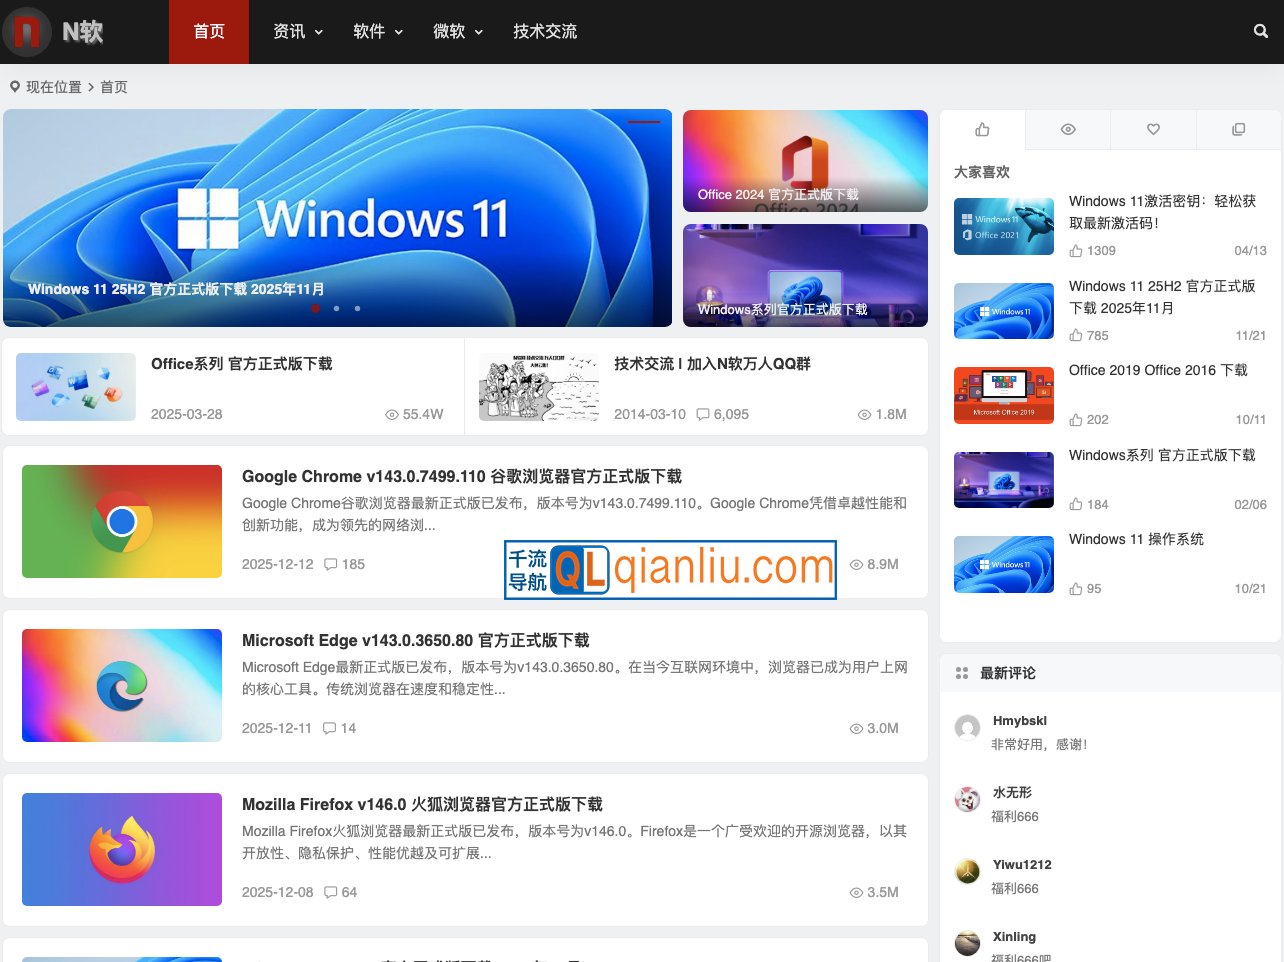Click the grid icon beside 最新评论

point(962,673)
